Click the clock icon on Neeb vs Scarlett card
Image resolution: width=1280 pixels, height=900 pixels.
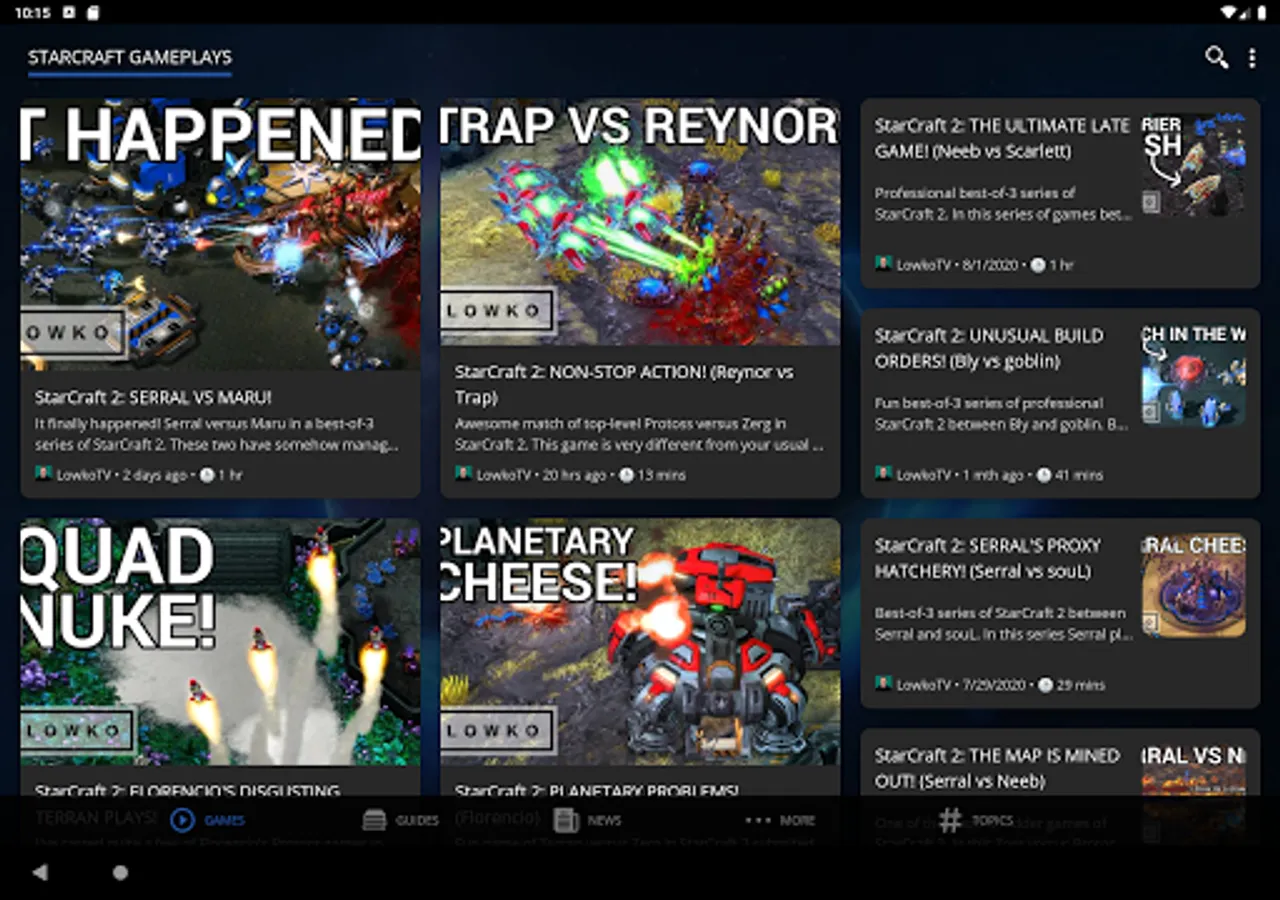[1038, 265]
